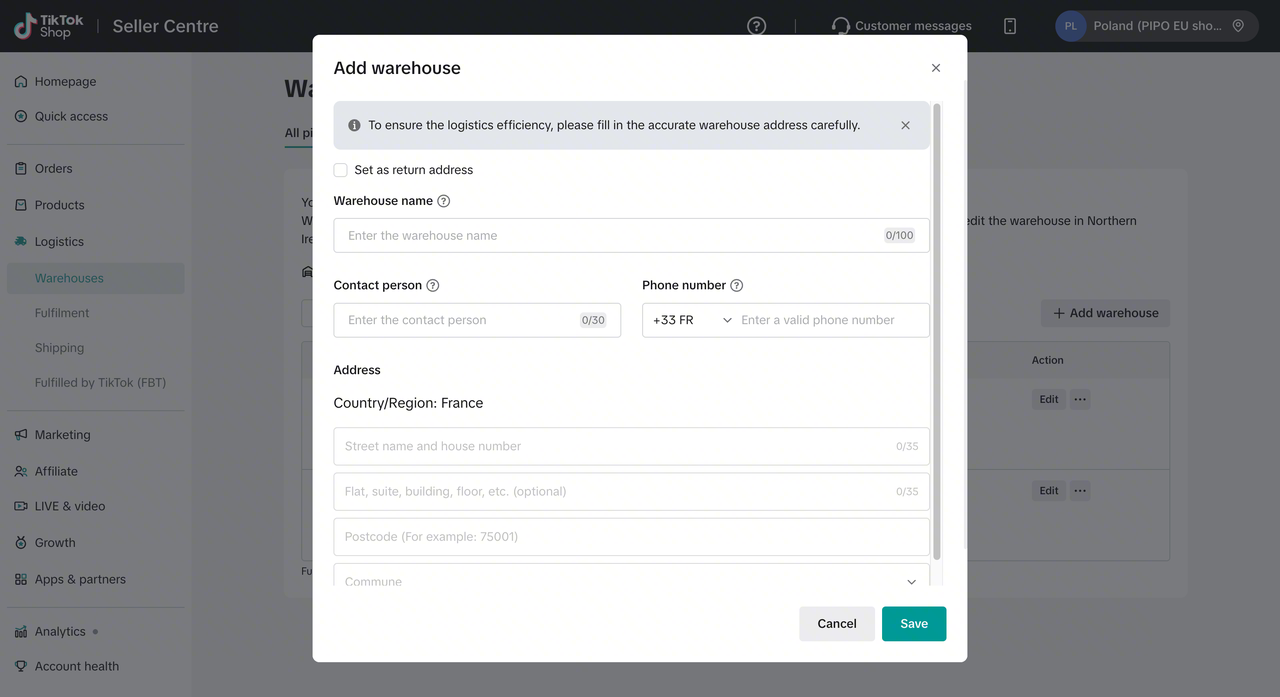This screenshot has height=697, width=1280.
Task: Click the Postcode input field
Action: point(631,536)
